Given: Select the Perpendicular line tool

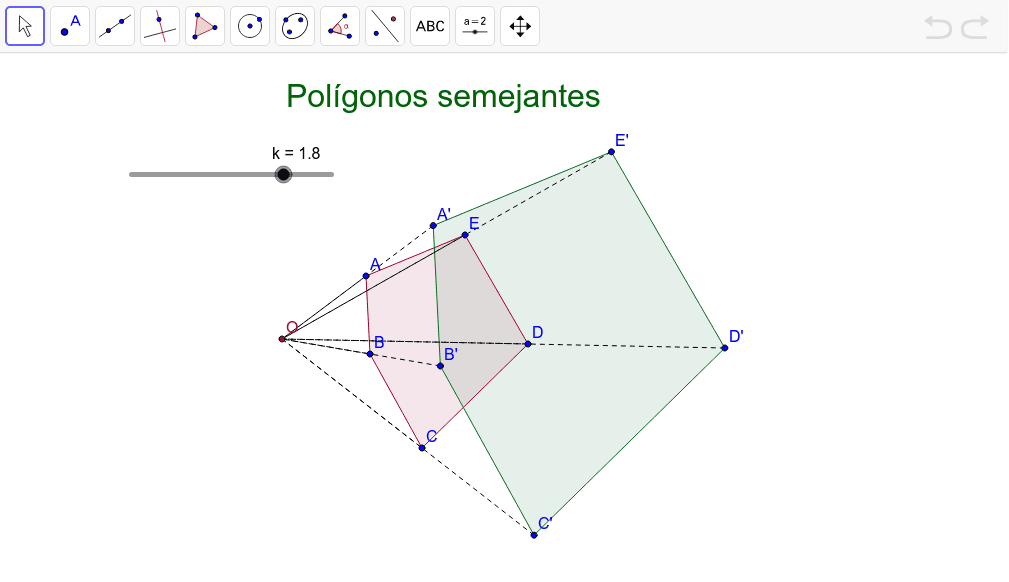Looking at the screenshot, I should [x=160, y=26].
